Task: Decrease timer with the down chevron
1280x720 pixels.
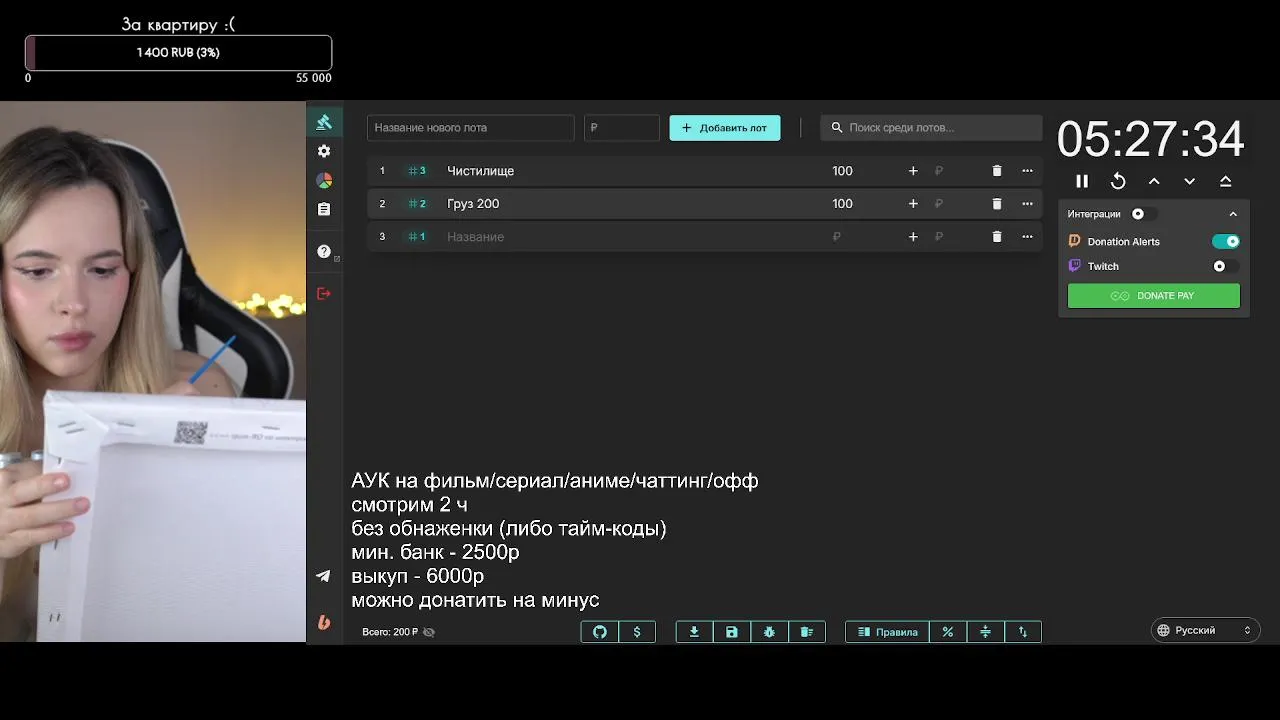Action: (x=1190, y=181)
